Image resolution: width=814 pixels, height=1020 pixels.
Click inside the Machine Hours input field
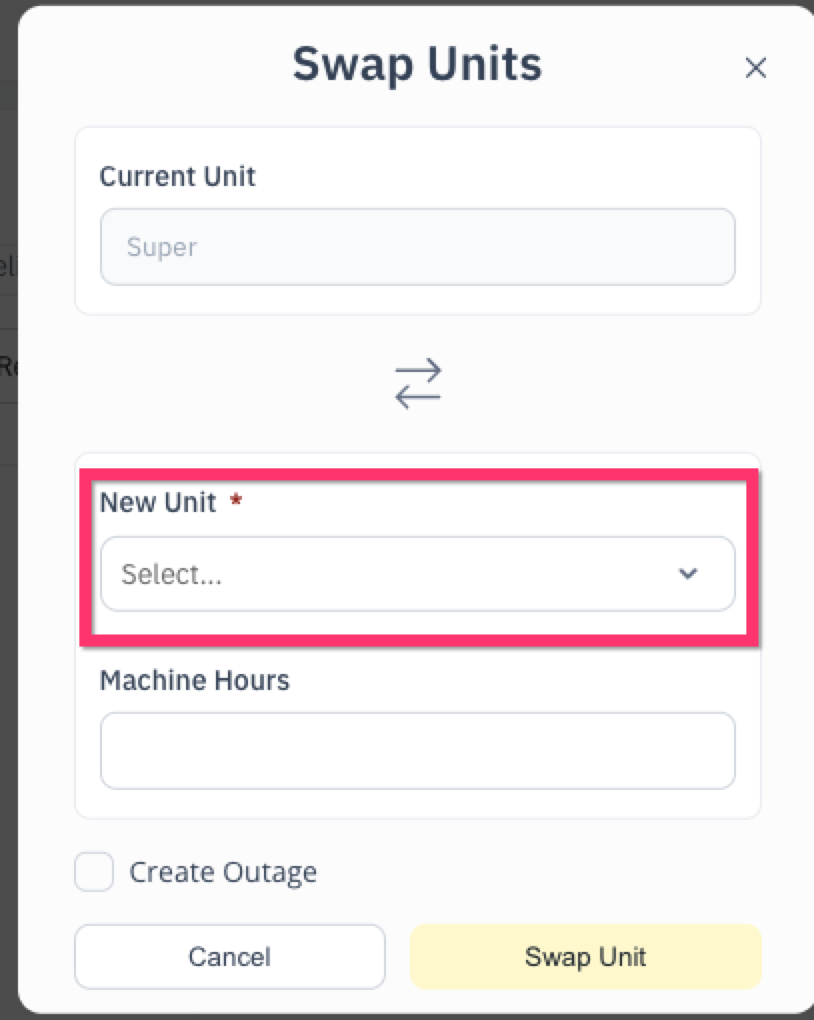pyautogui.click(x=417, y=750)
